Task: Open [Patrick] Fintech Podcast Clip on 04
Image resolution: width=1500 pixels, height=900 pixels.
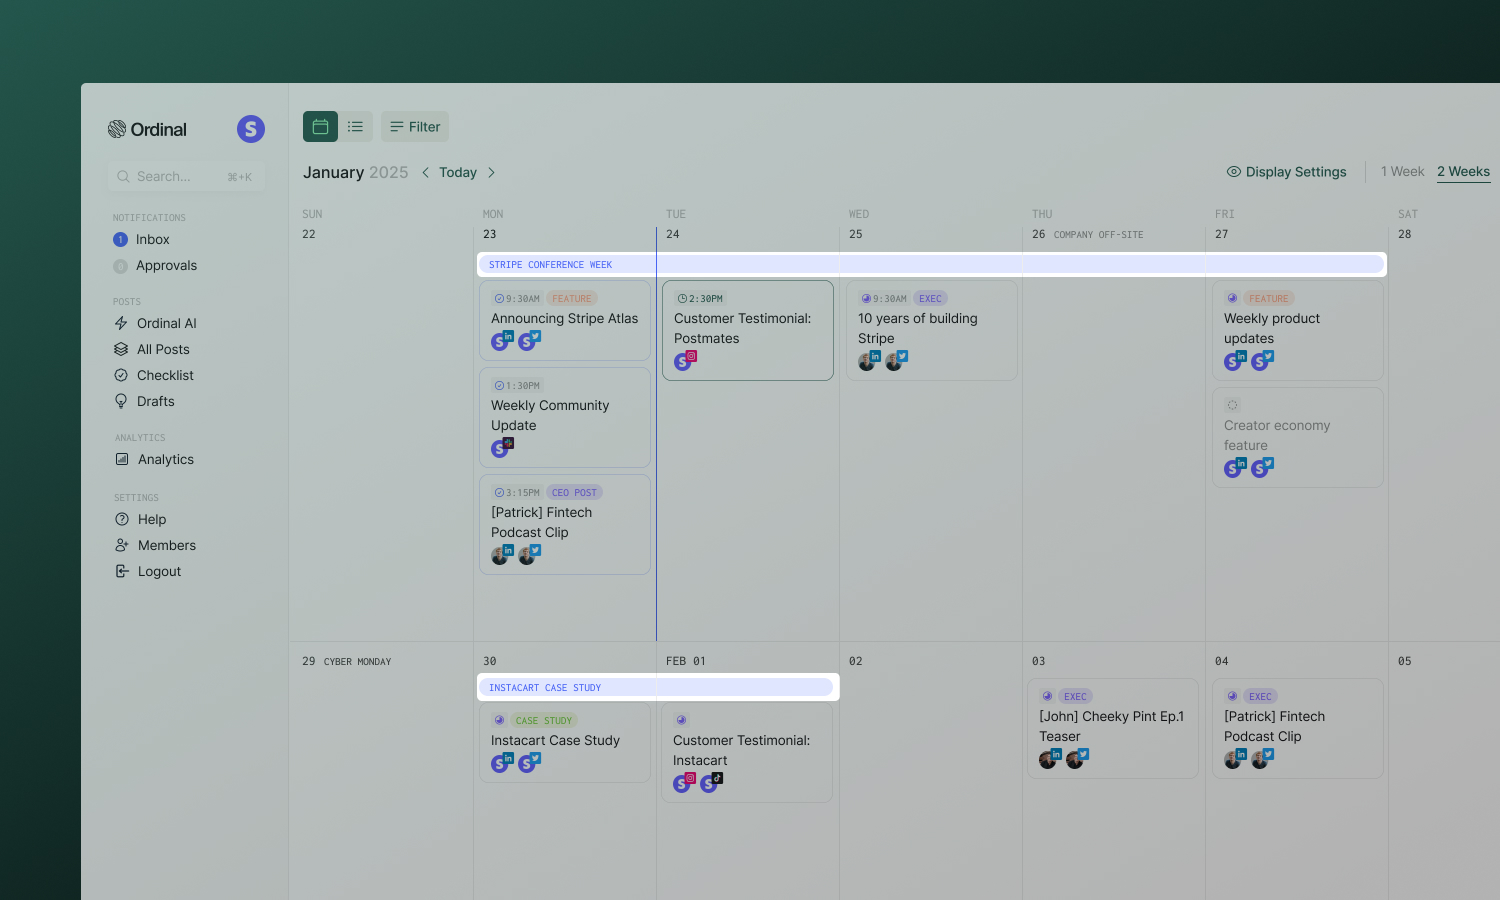Action: [x=1298, y=729]
